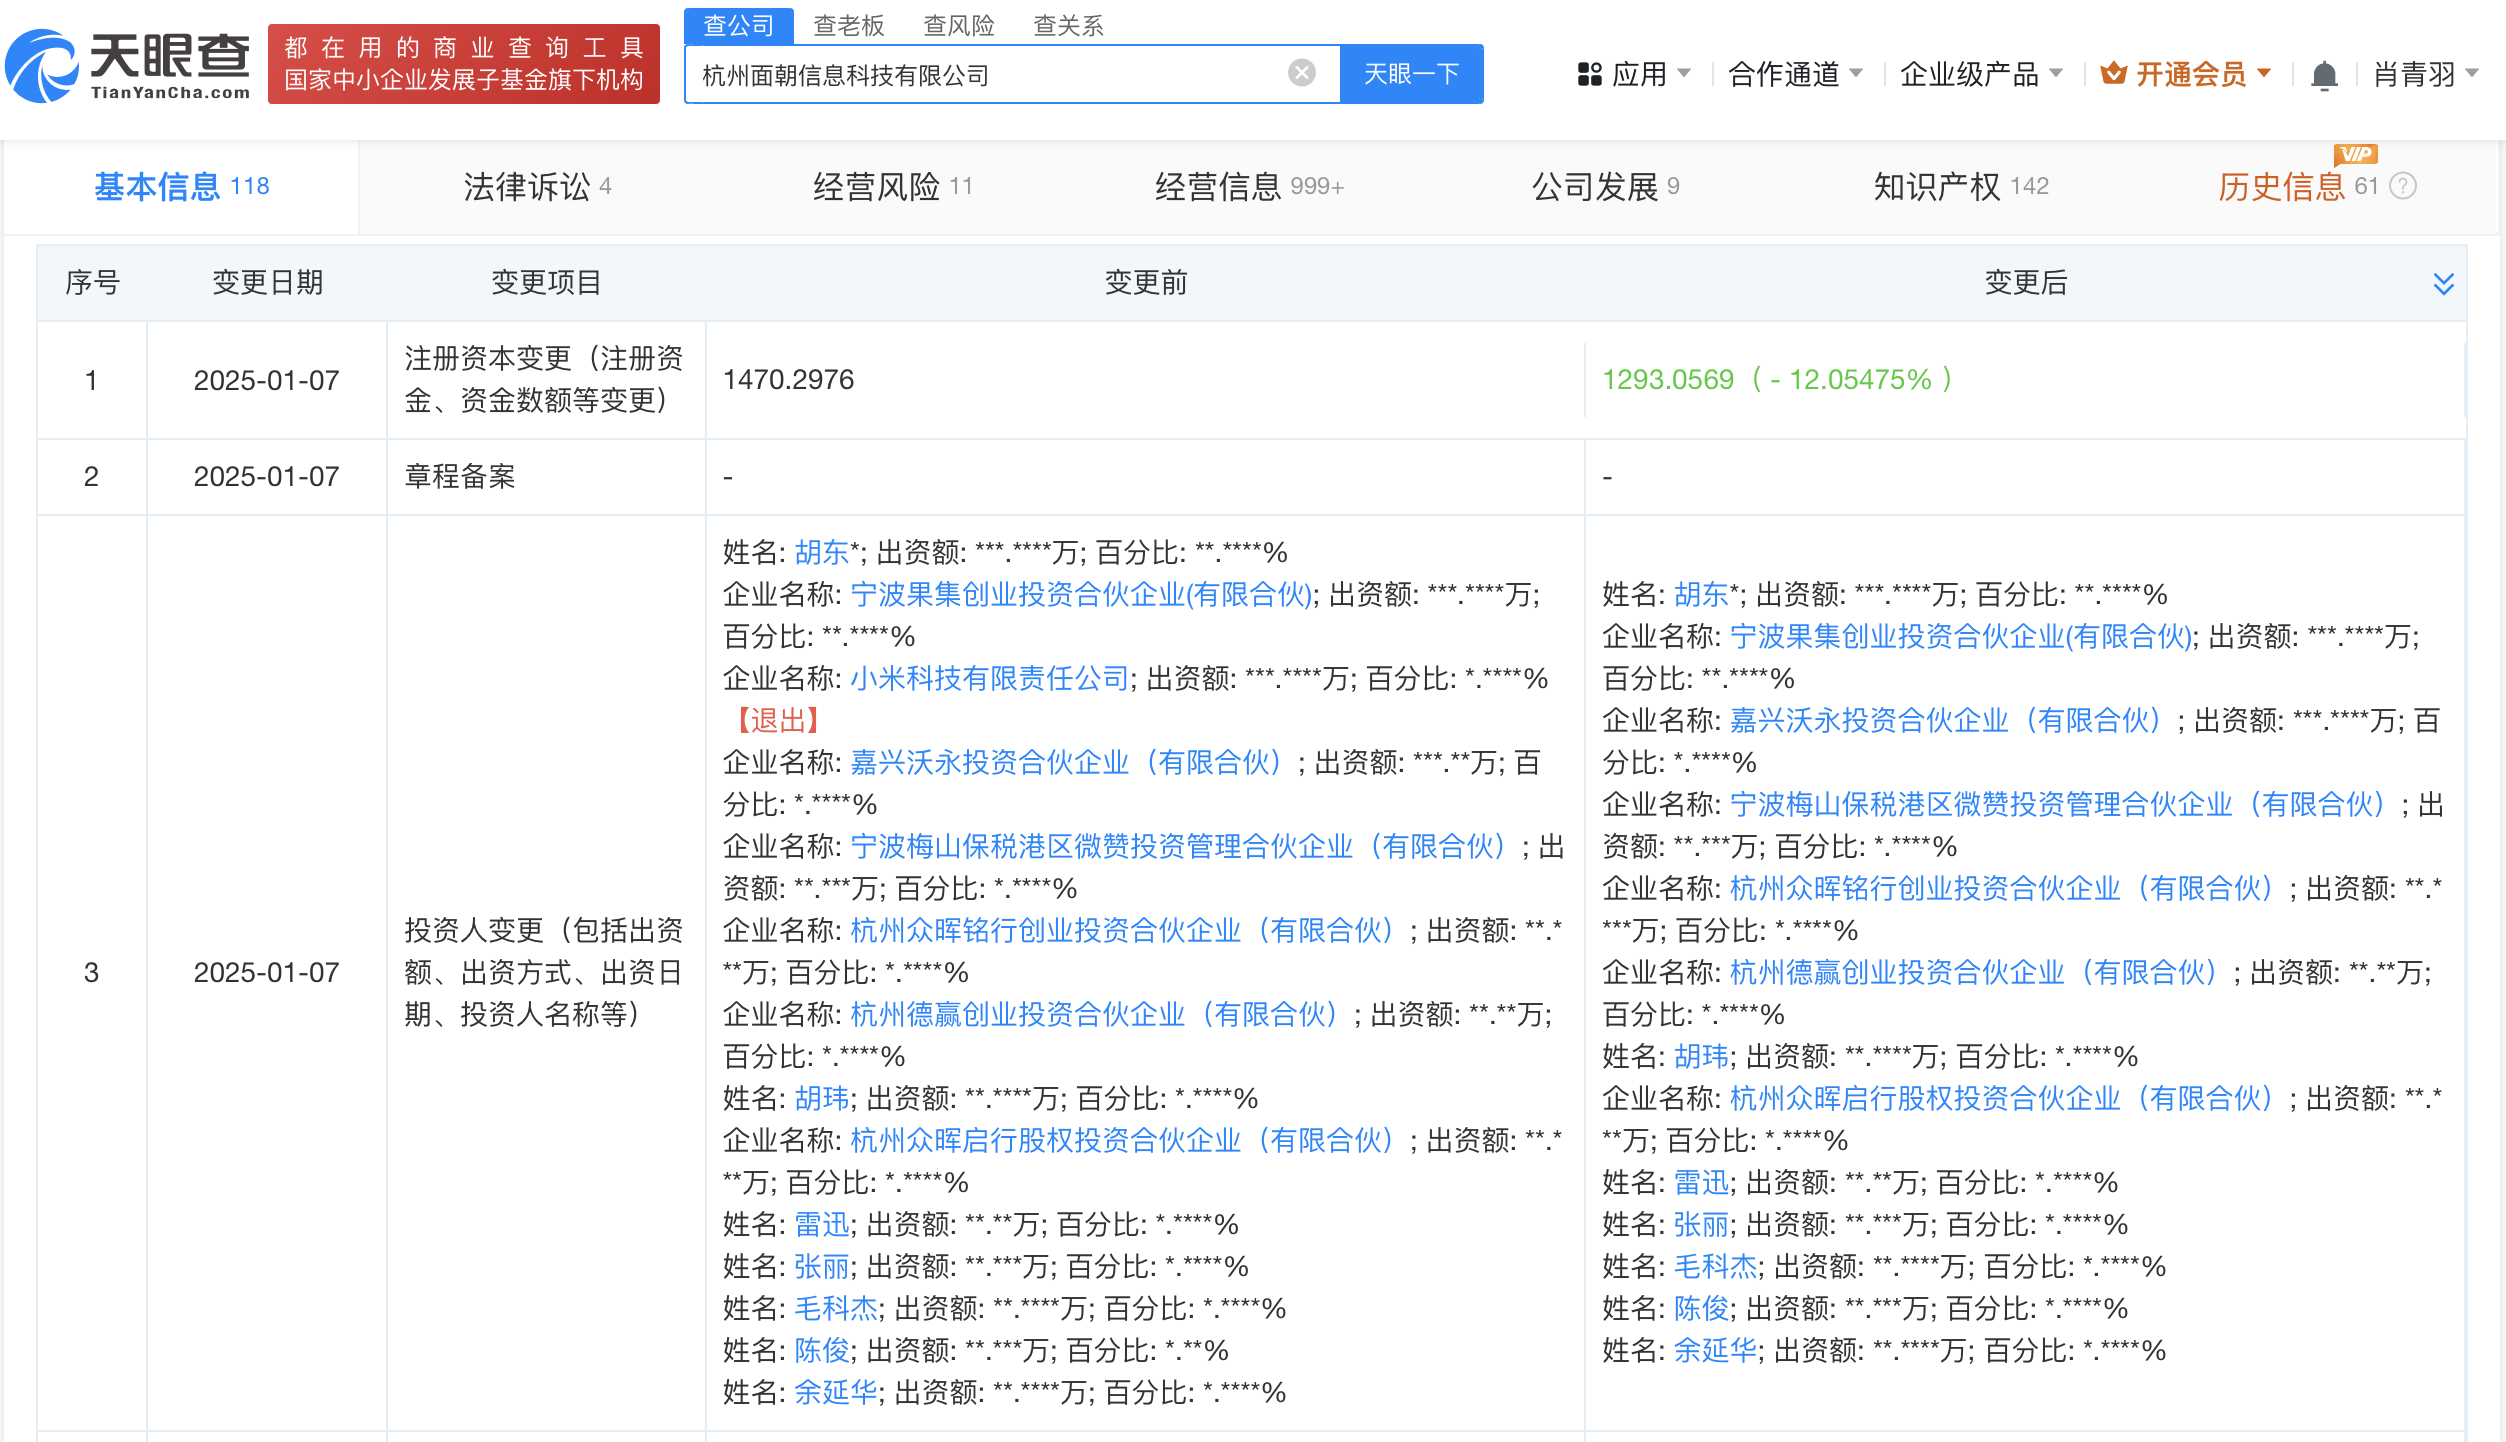This screenshot has width=2506, height=1442.
Task: Expand the table with the double chevron icon
Action: (2443, 284)
